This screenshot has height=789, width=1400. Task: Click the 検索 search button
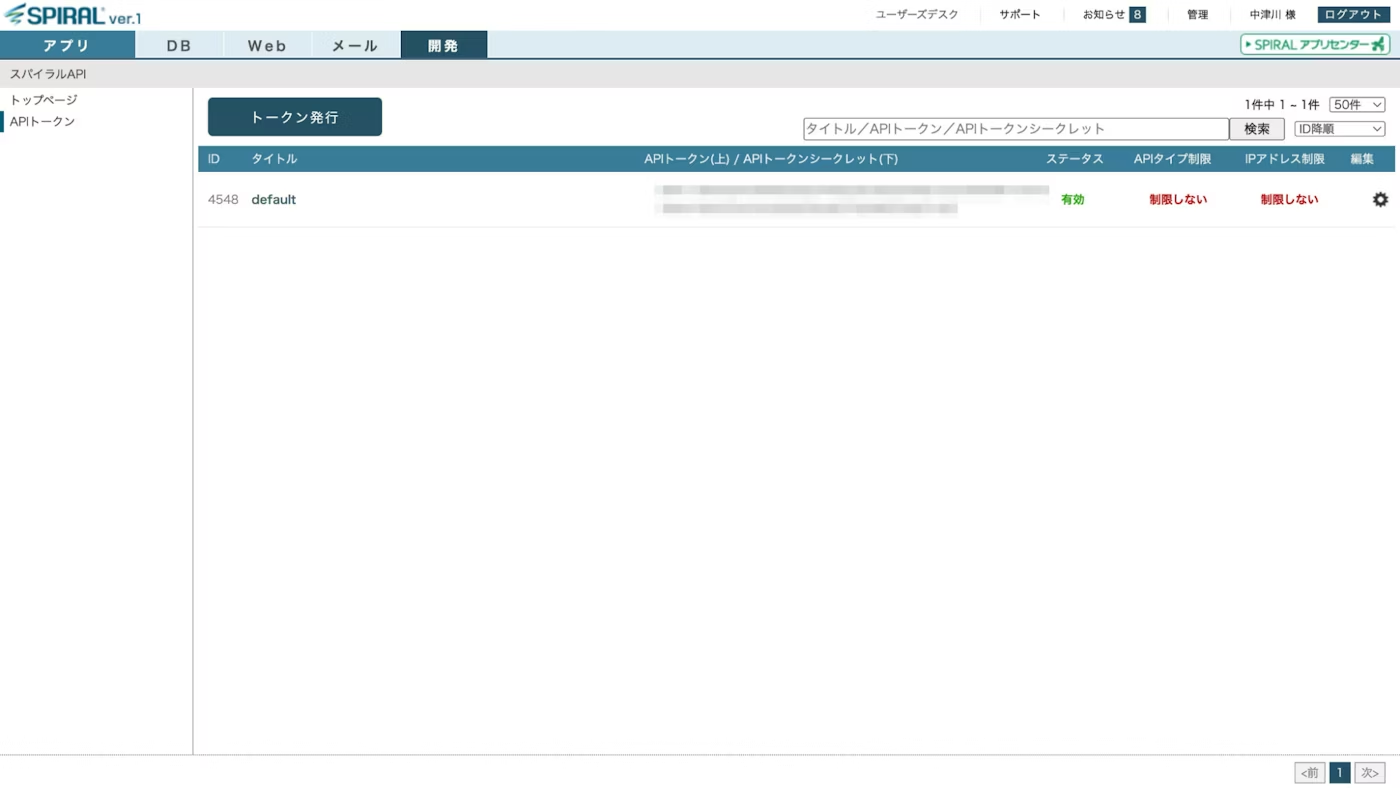pos(1256,128)
